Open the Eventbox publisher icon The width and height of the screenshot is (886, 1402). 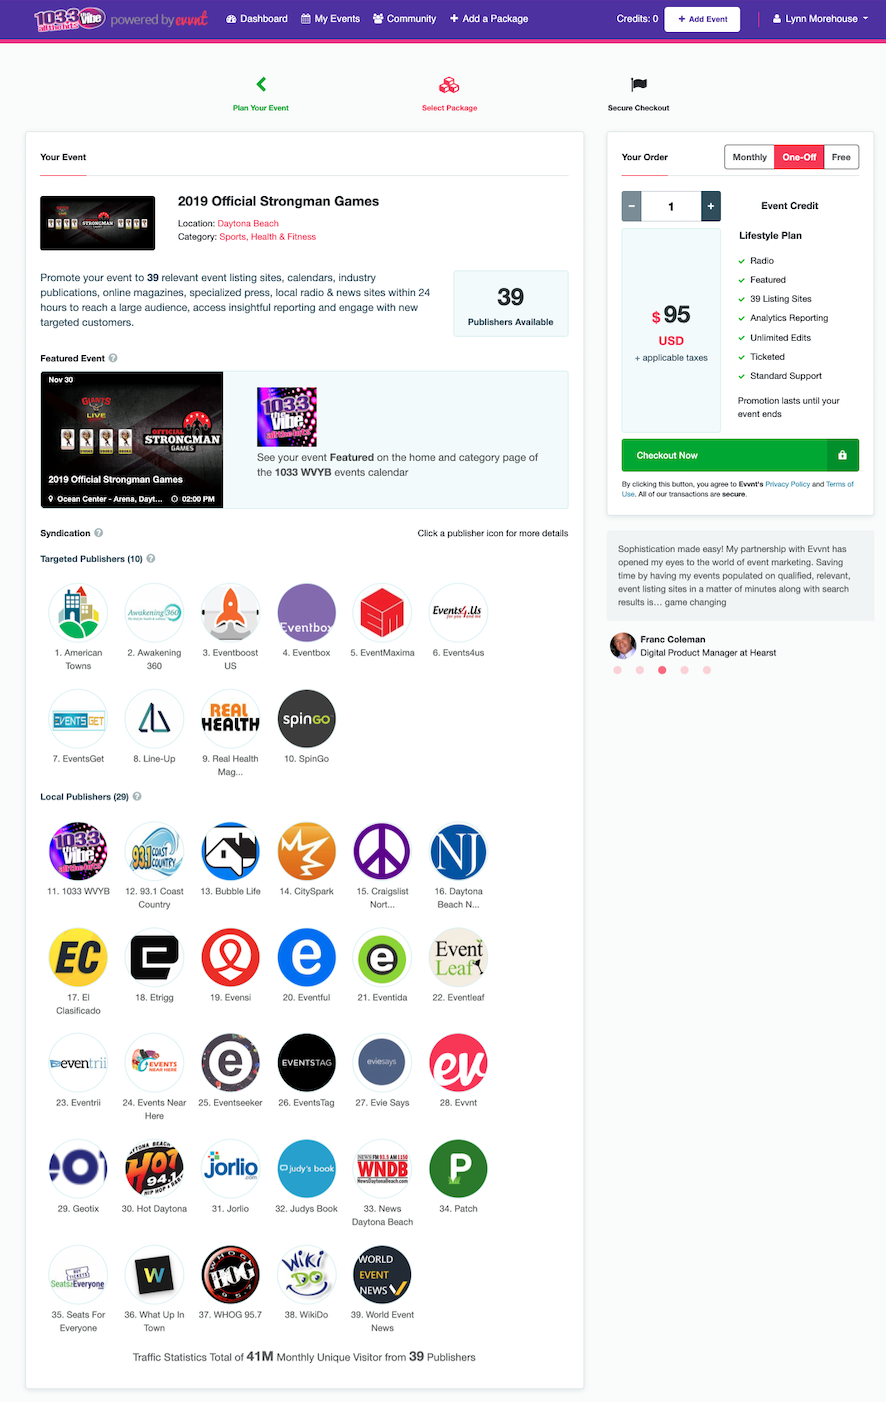pos(306,613)
